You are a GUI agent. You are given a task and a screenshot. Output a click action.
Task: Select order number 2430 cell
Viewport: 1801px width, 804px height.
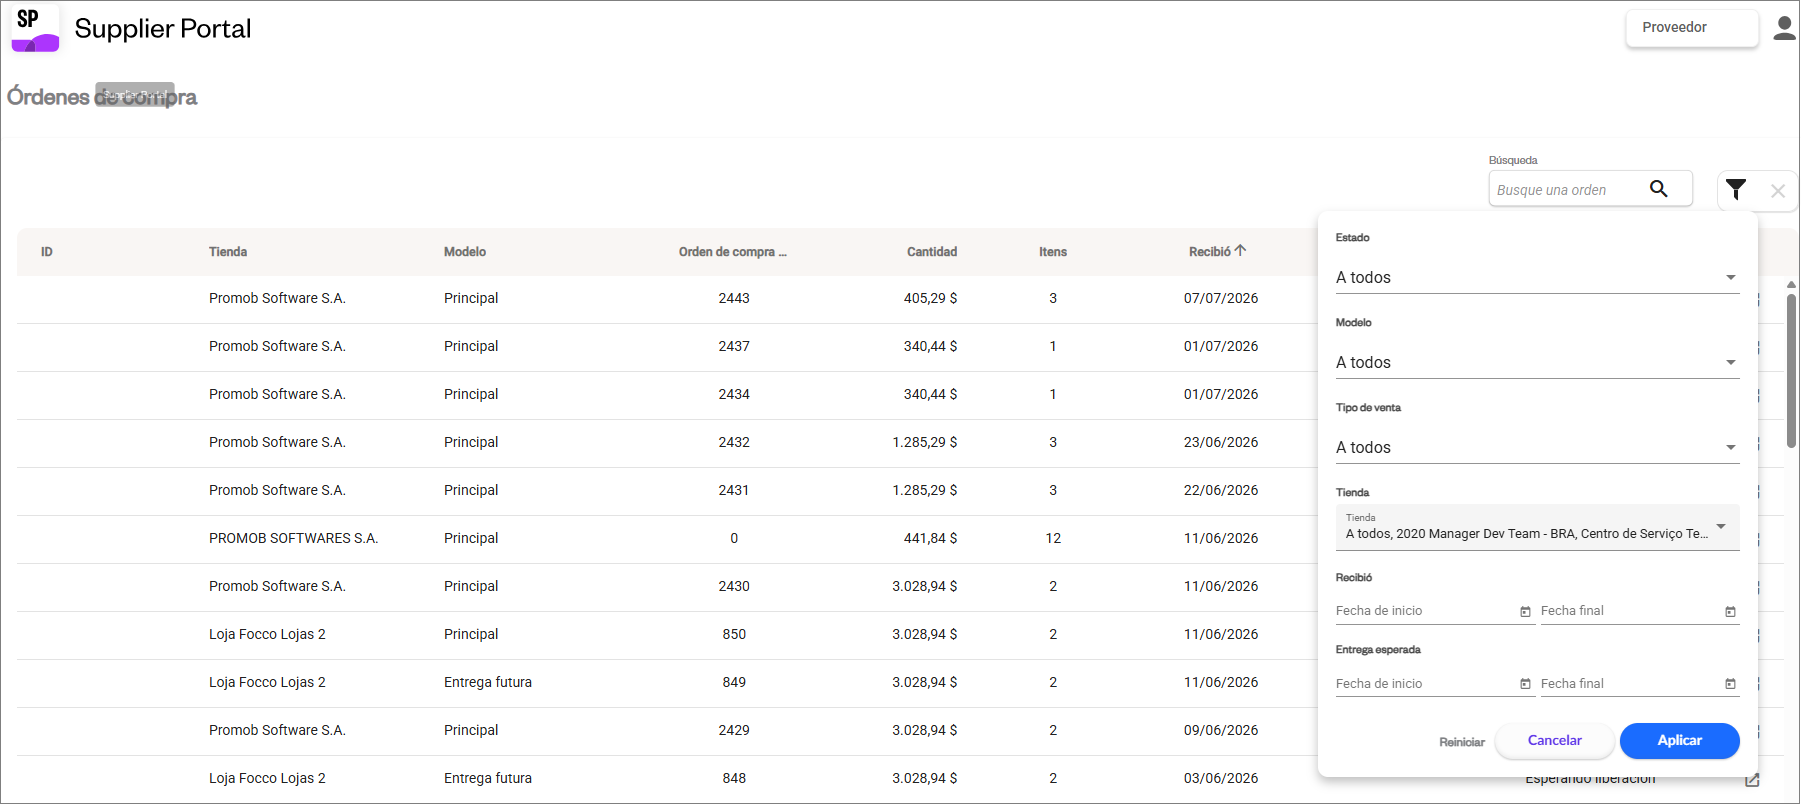[x=734, y=586]
